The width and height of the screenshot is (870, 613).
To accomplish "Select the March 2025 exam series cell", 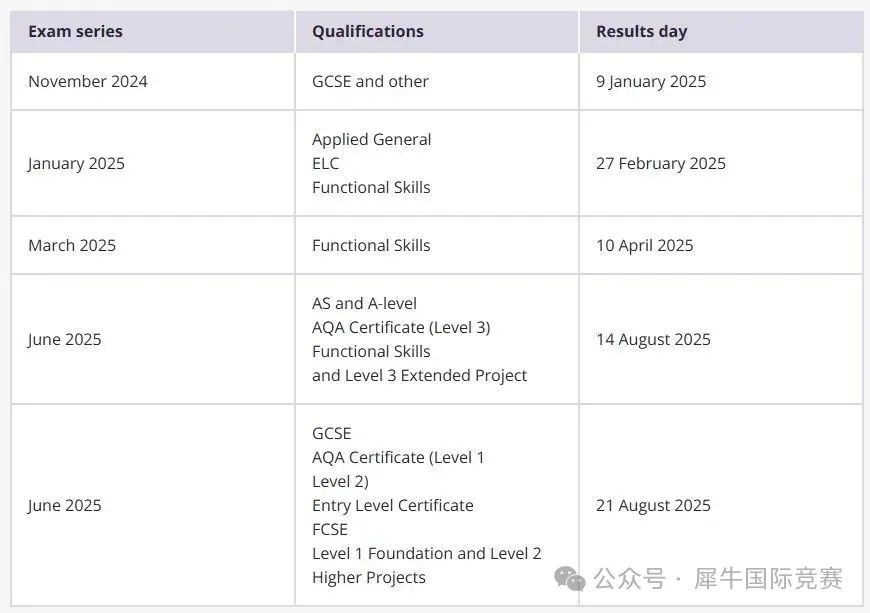I will (x=153, y=245).
